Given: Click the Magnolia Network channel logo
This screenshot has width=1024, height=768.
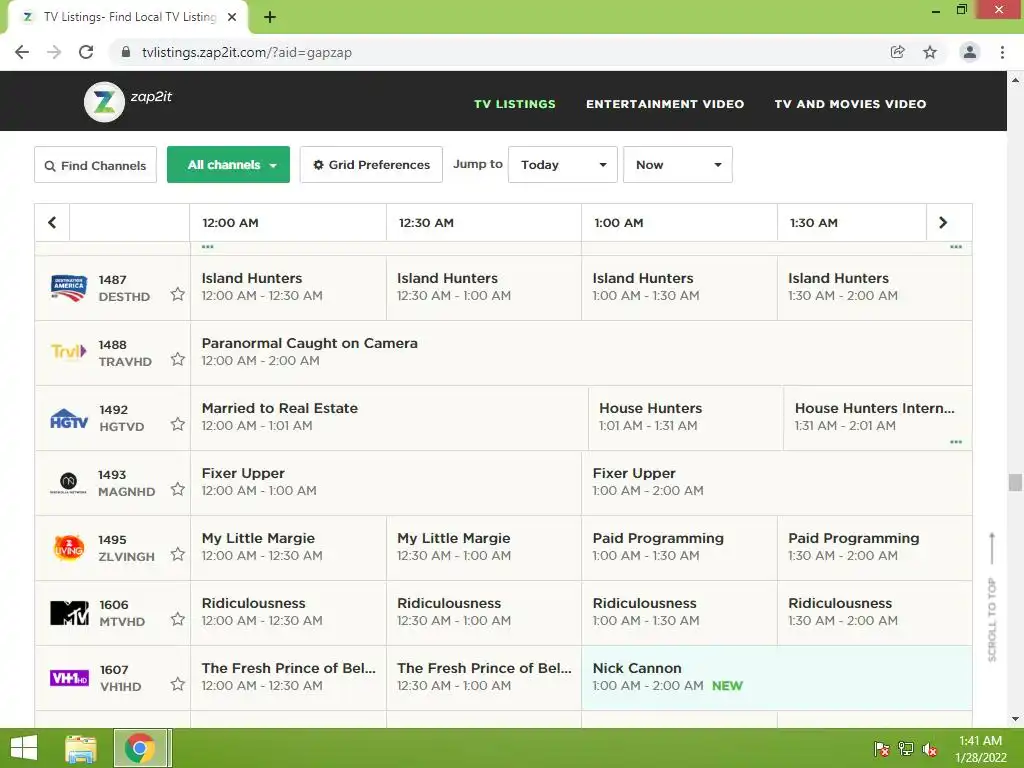Looking at the screenshot, I should (x=69, y=483).
